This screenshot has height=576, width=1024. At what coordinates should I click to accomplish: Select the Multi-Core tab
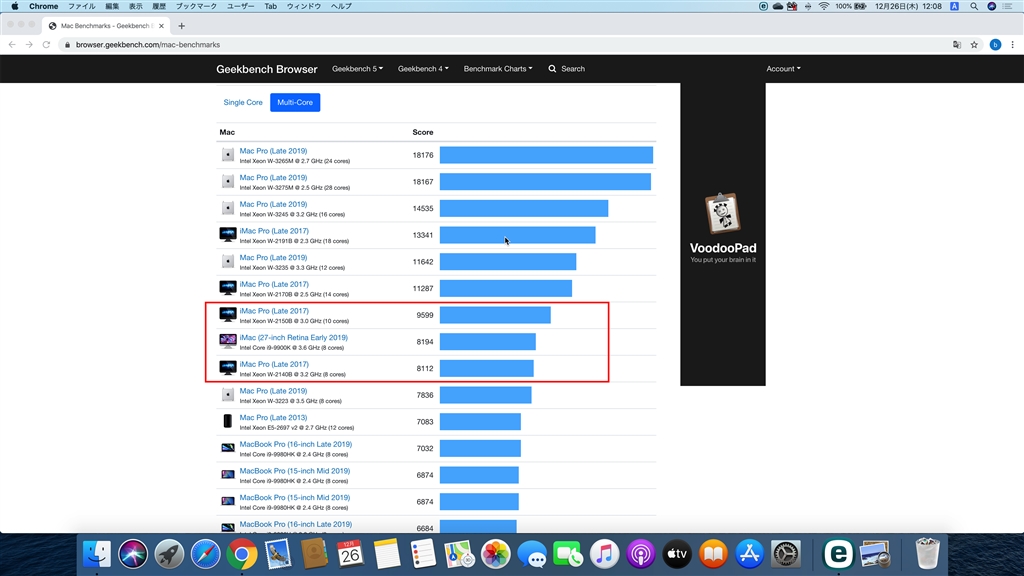(295, 103)
